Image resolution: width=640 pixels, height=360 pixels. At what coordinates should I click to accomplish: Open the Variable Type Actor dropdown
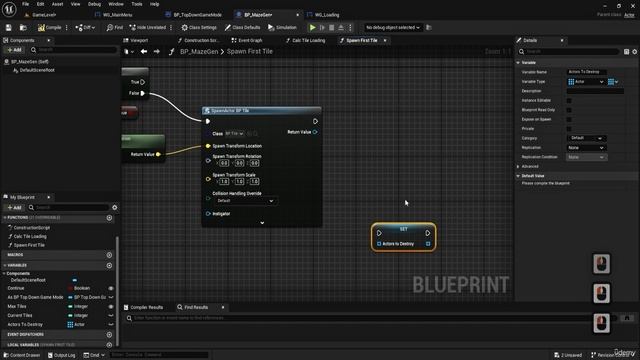tap(586, 82)
